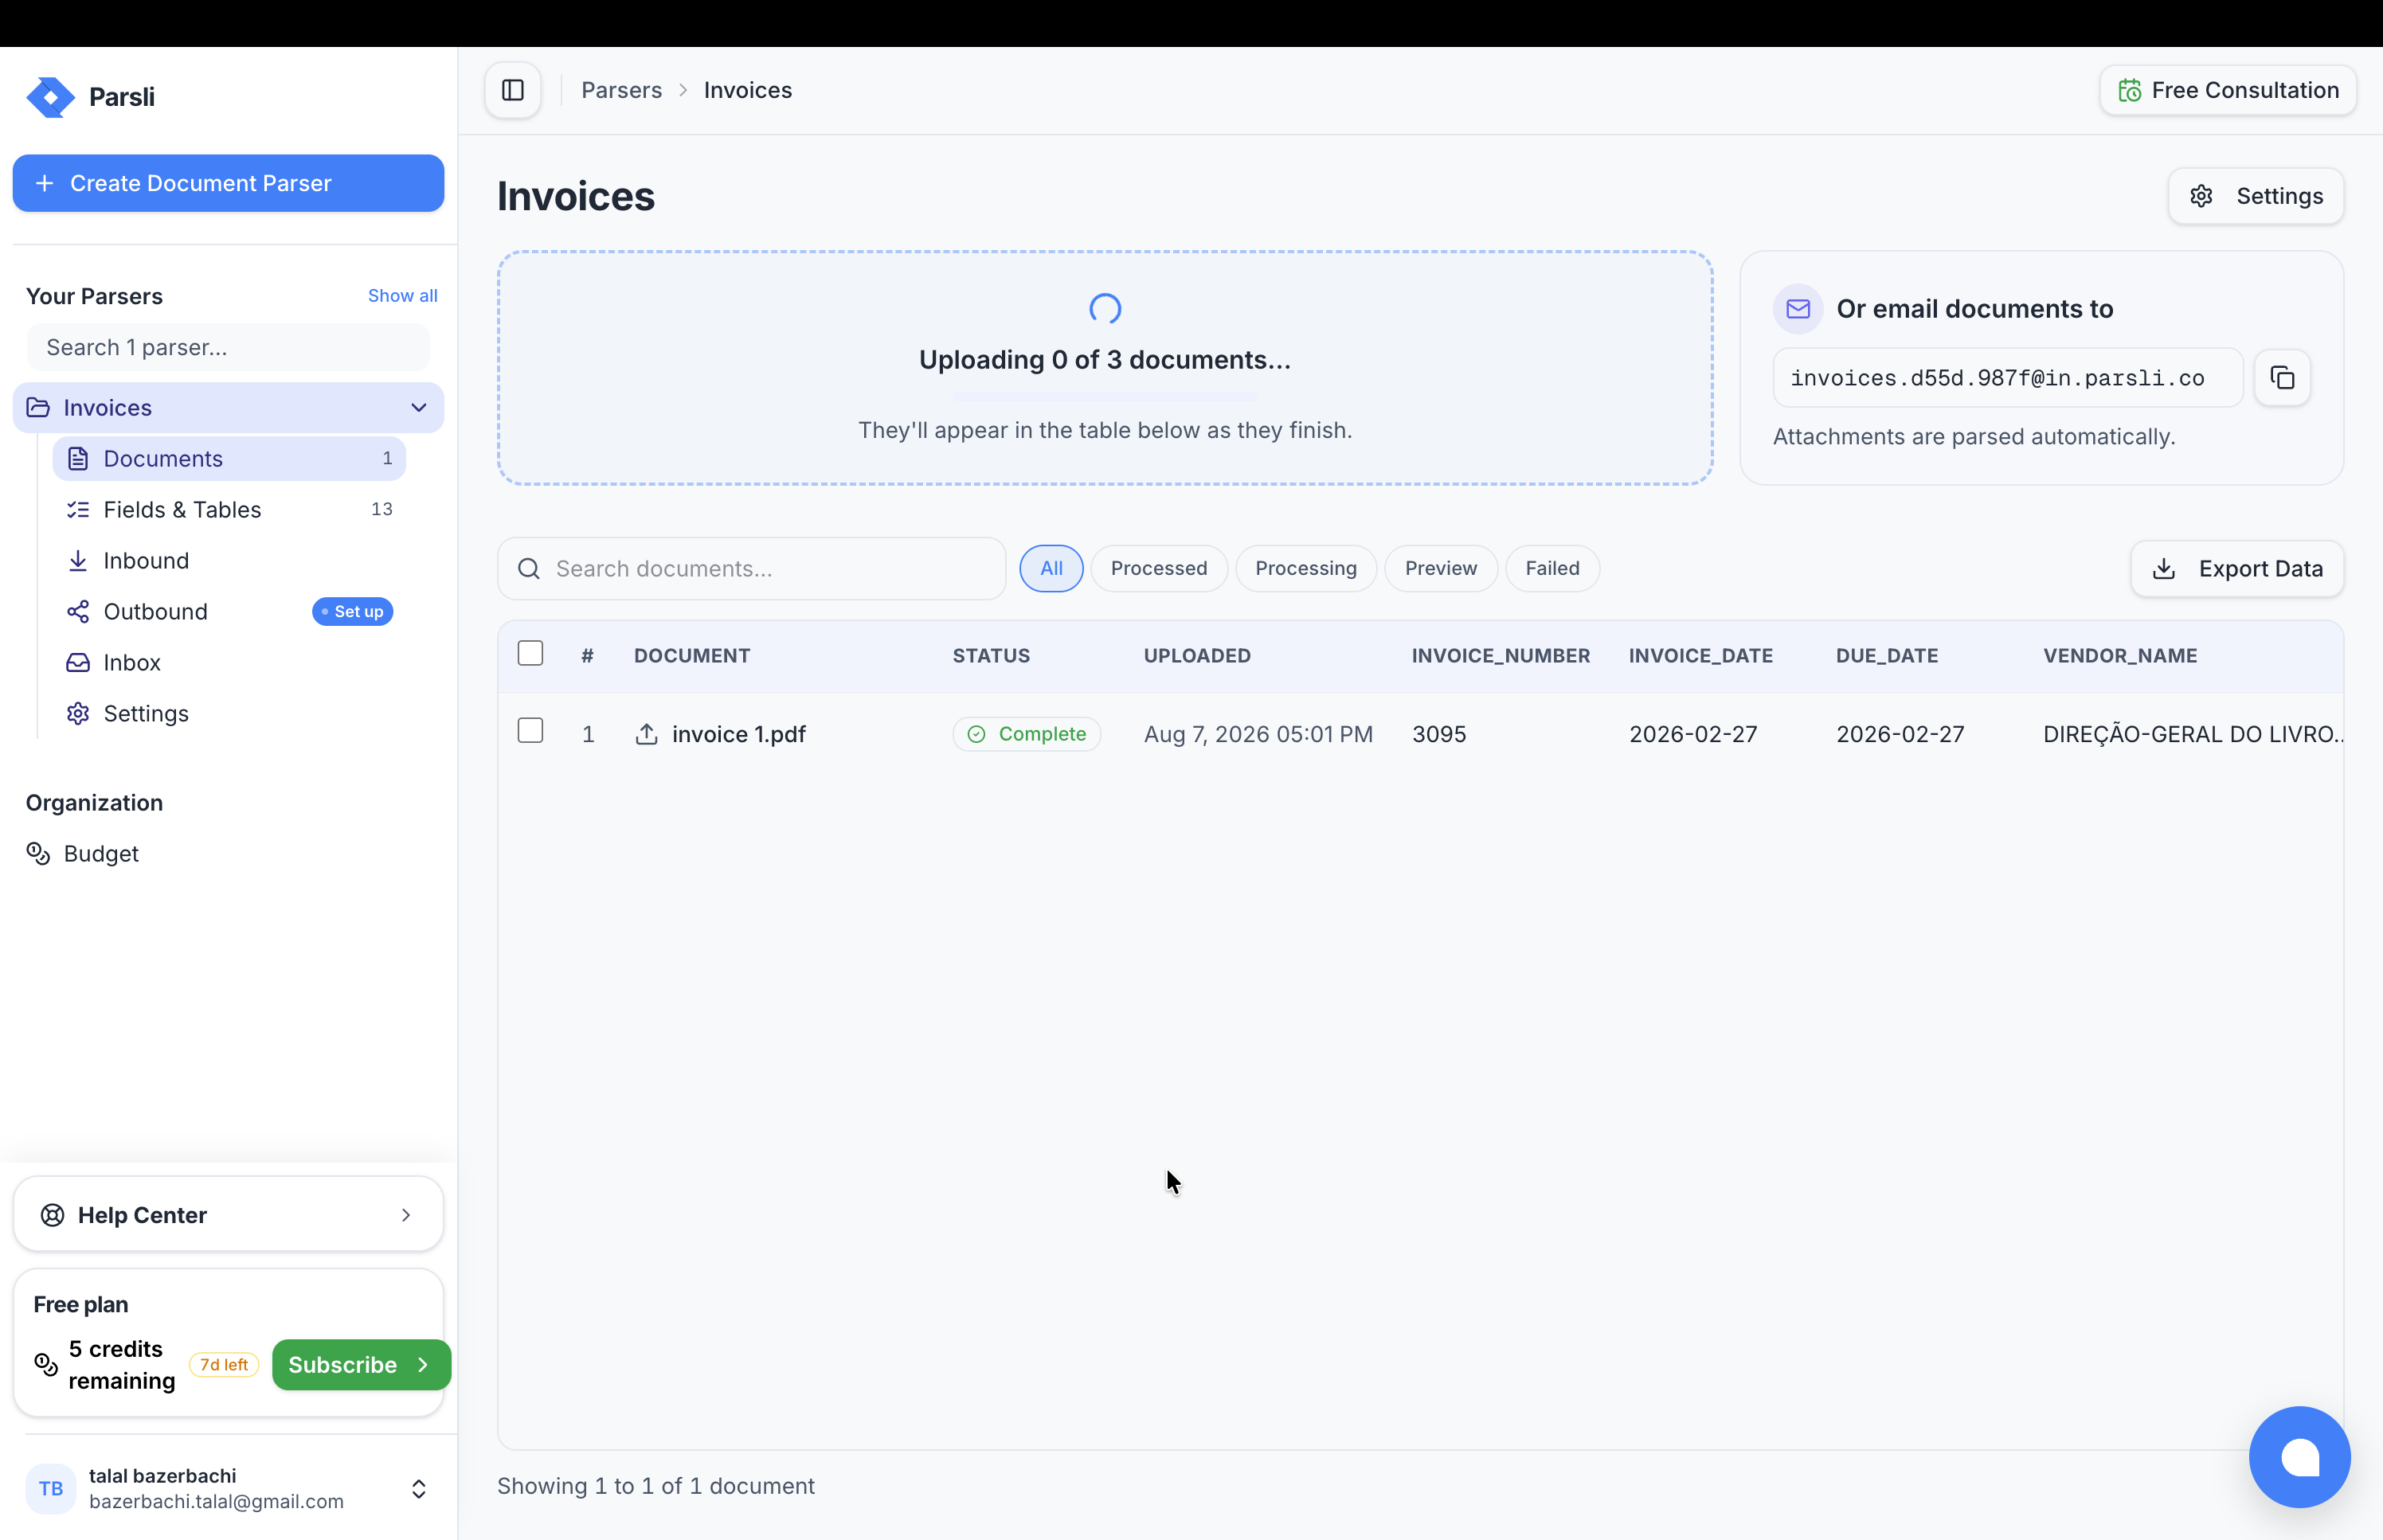Image resolution: width=2383 pixels, height=1540 pixels.
Task: Click the Outbound share icon
Action: click(78, 612)
